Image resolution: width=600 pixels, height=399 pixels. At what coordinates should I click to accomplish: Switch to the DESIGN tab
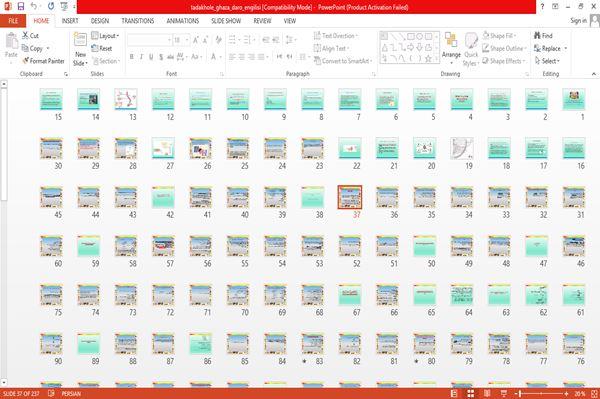coord(100,21)
